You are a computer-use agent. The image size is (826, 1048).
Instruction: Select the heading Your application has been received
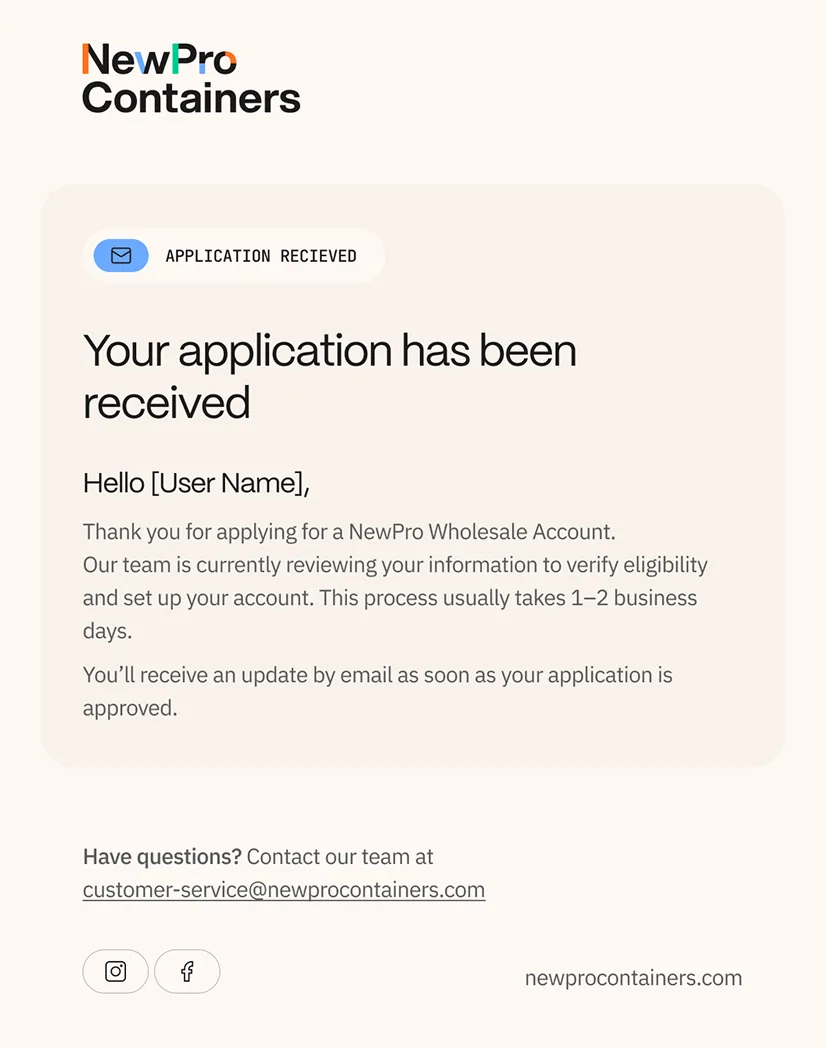[x=329, y=376]
